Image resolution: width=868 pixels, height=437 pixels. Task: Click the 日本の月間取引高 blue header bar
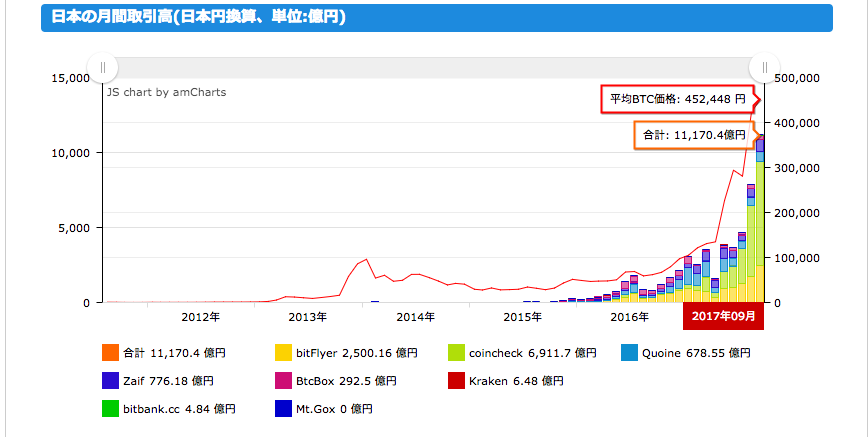point(437,18)
